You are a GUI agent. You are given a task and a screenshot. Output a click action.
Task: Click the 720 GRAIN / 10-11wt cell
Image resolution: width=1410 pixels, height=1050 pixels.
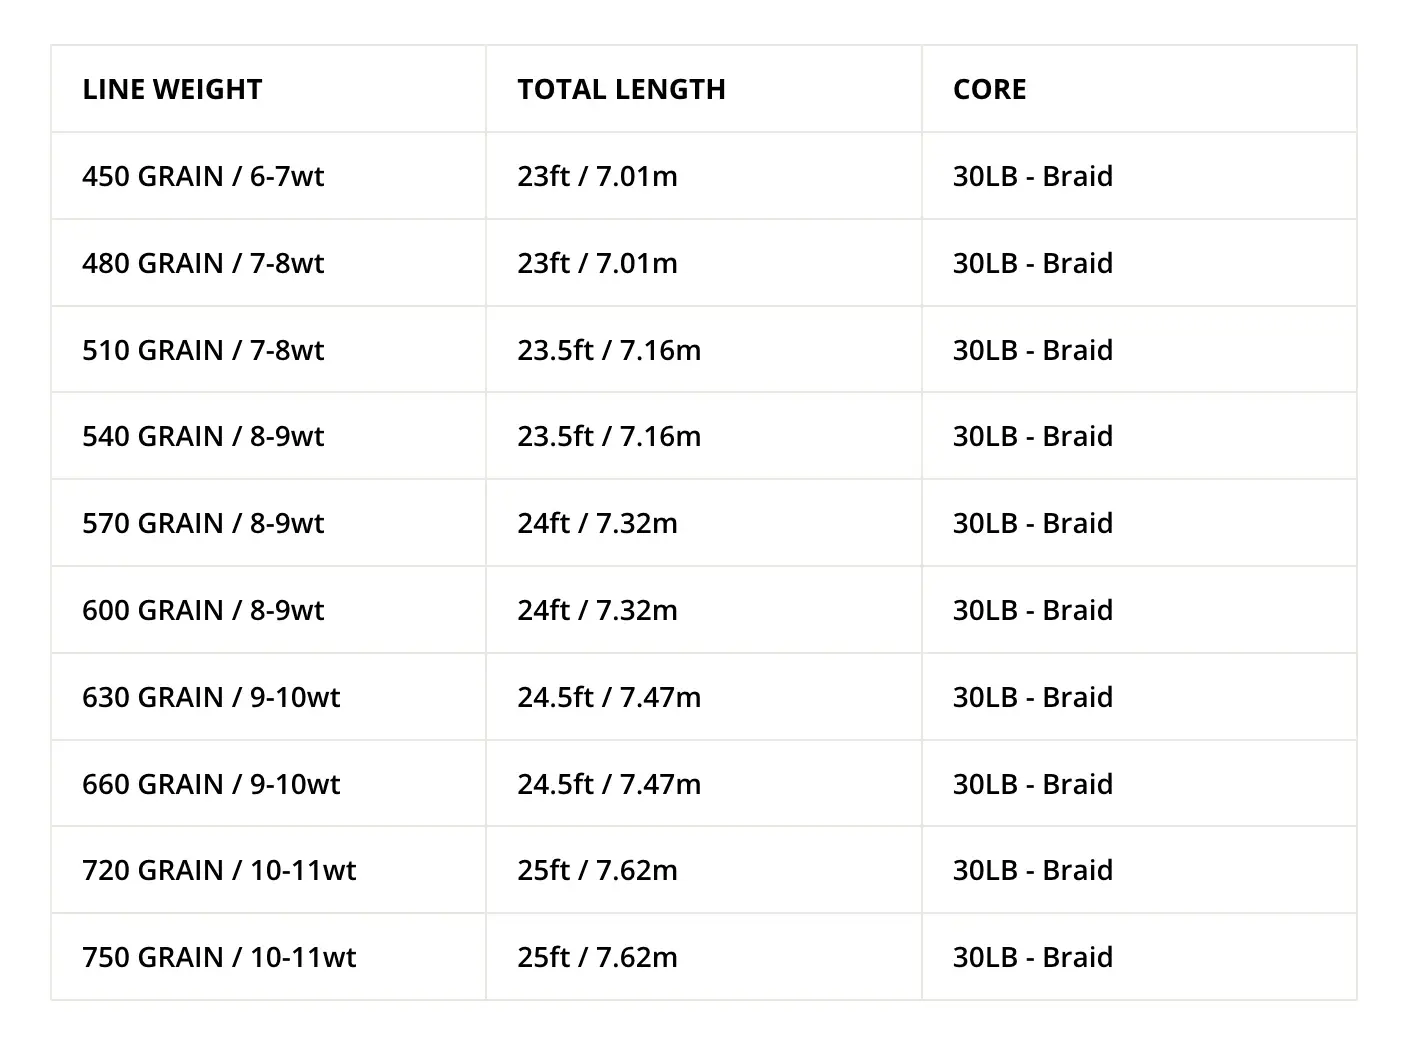219,870
